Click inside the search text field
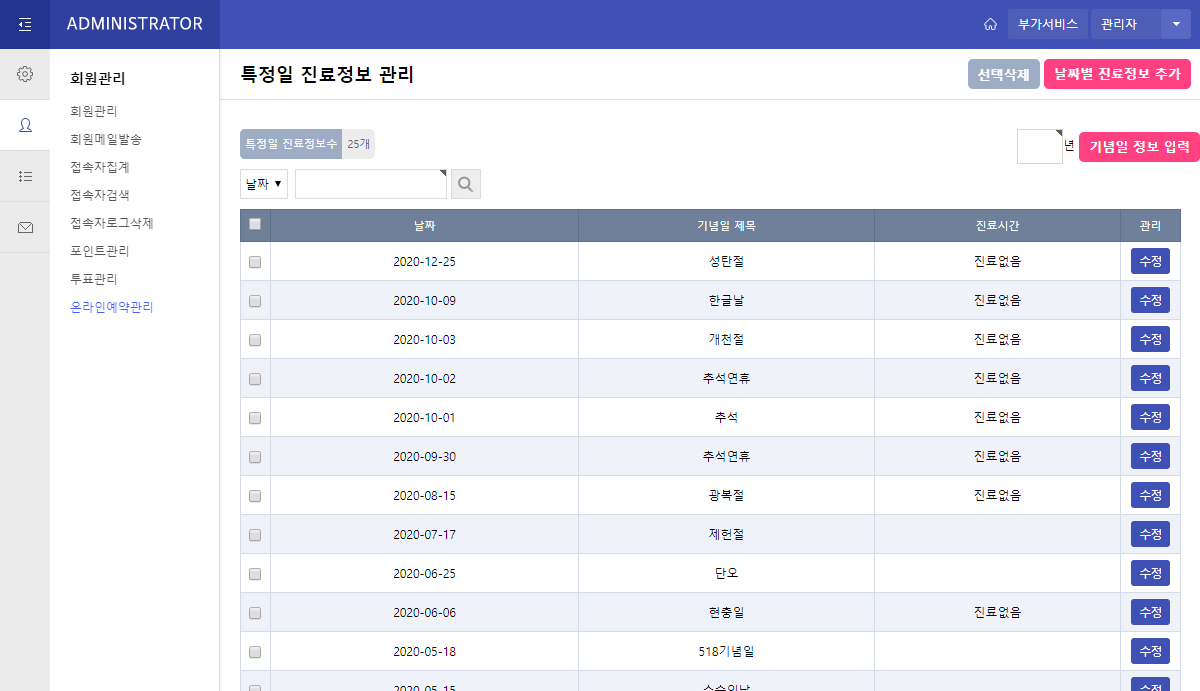This screenshot has height=691, width=1200. coord(370,183)
